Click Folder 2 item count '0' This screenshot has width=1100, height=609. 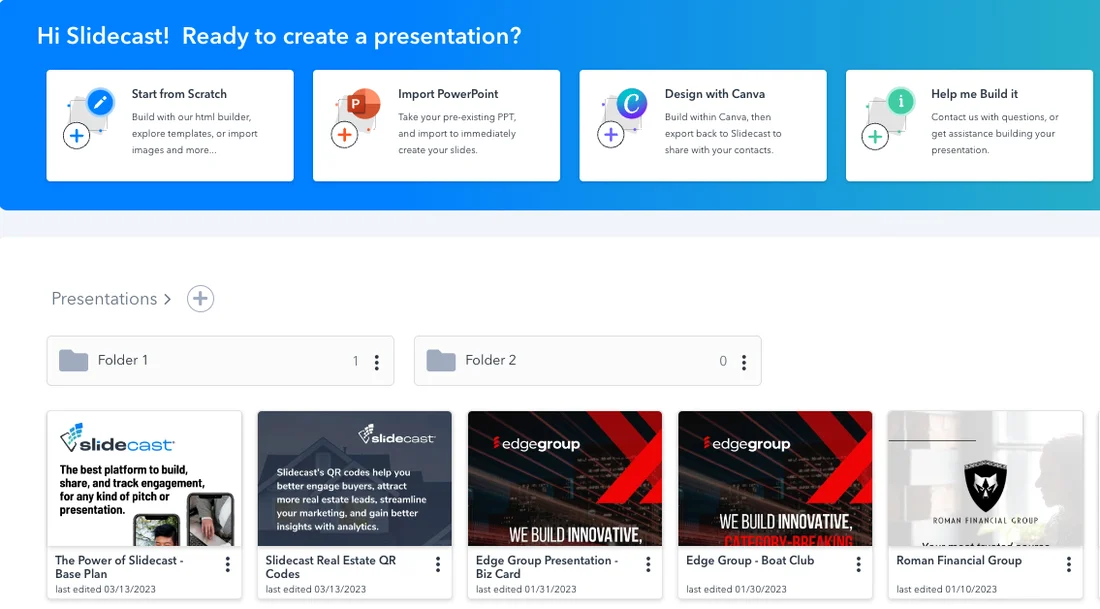point(723,361)
